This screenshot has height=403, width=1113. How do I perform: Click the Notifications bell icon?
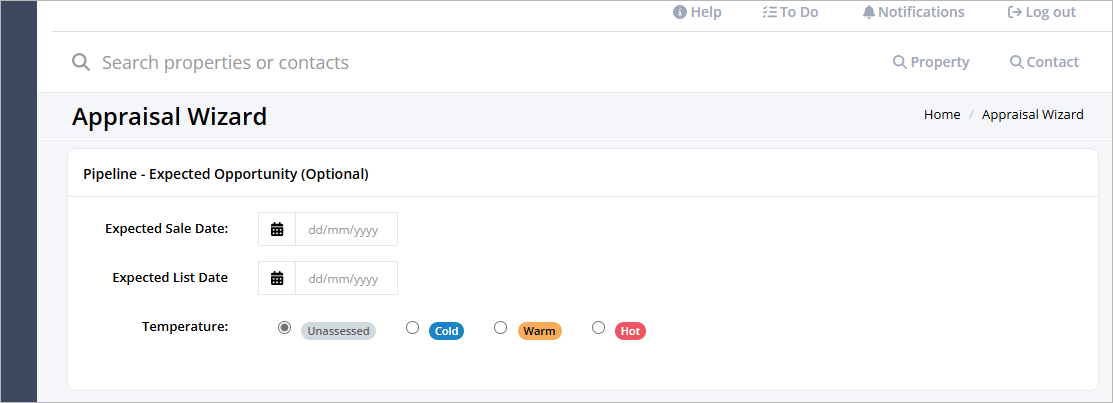(869, 12)
